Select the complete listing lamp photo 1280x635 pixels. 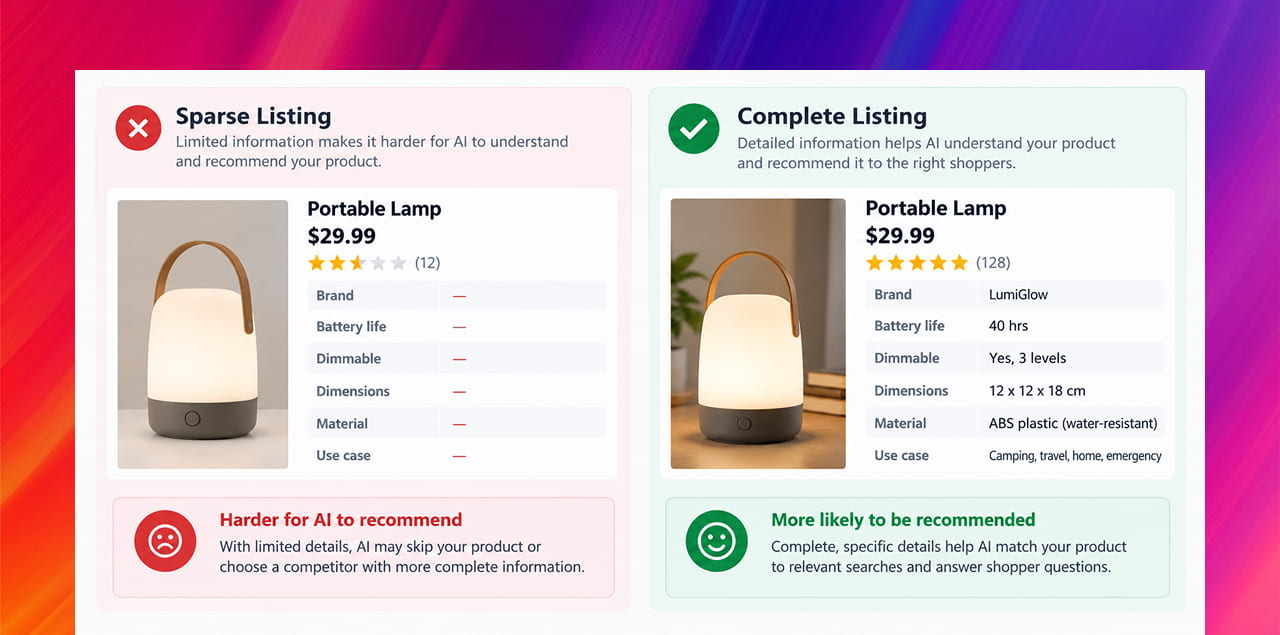coord(758,334)
